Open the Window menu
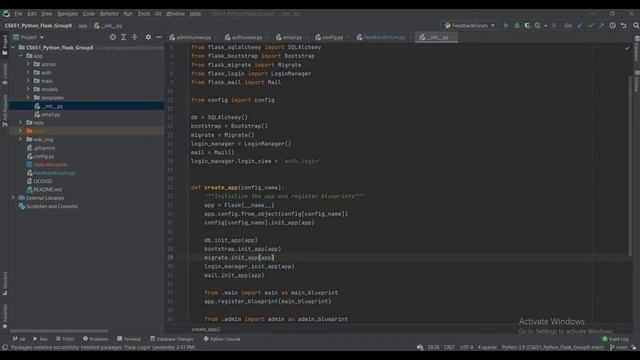Screen dimensions: 640x360 [x=175, y=13]
